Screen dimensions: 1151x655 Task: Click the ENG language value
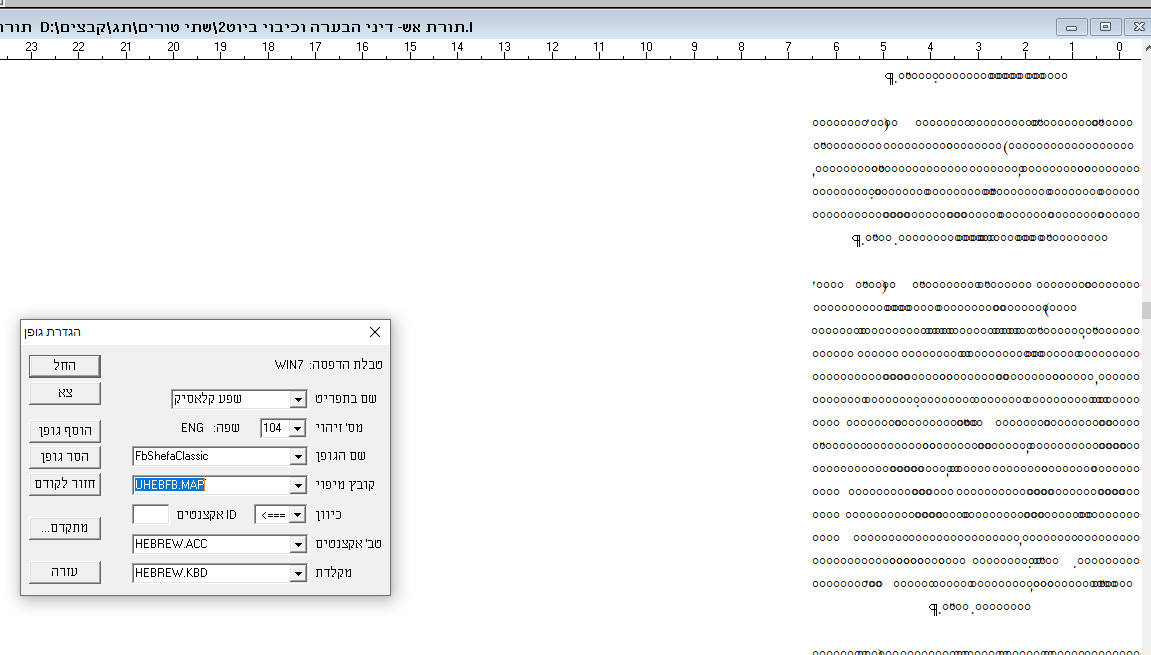192,428
